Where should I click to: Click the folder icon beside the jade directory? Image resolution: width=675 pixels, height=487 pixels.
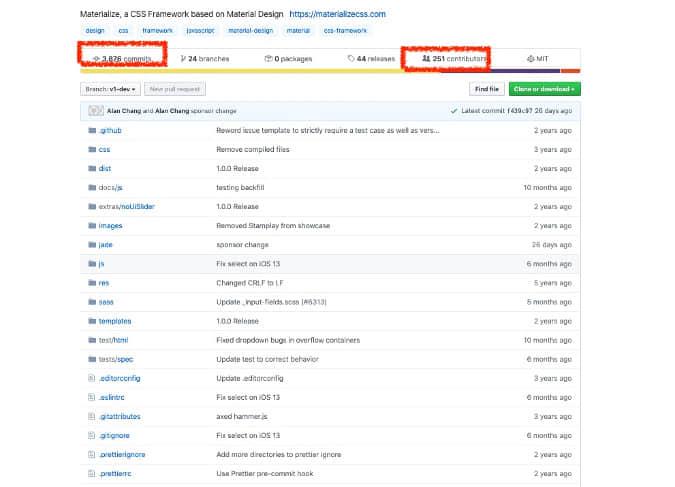(x=91, y=244)
